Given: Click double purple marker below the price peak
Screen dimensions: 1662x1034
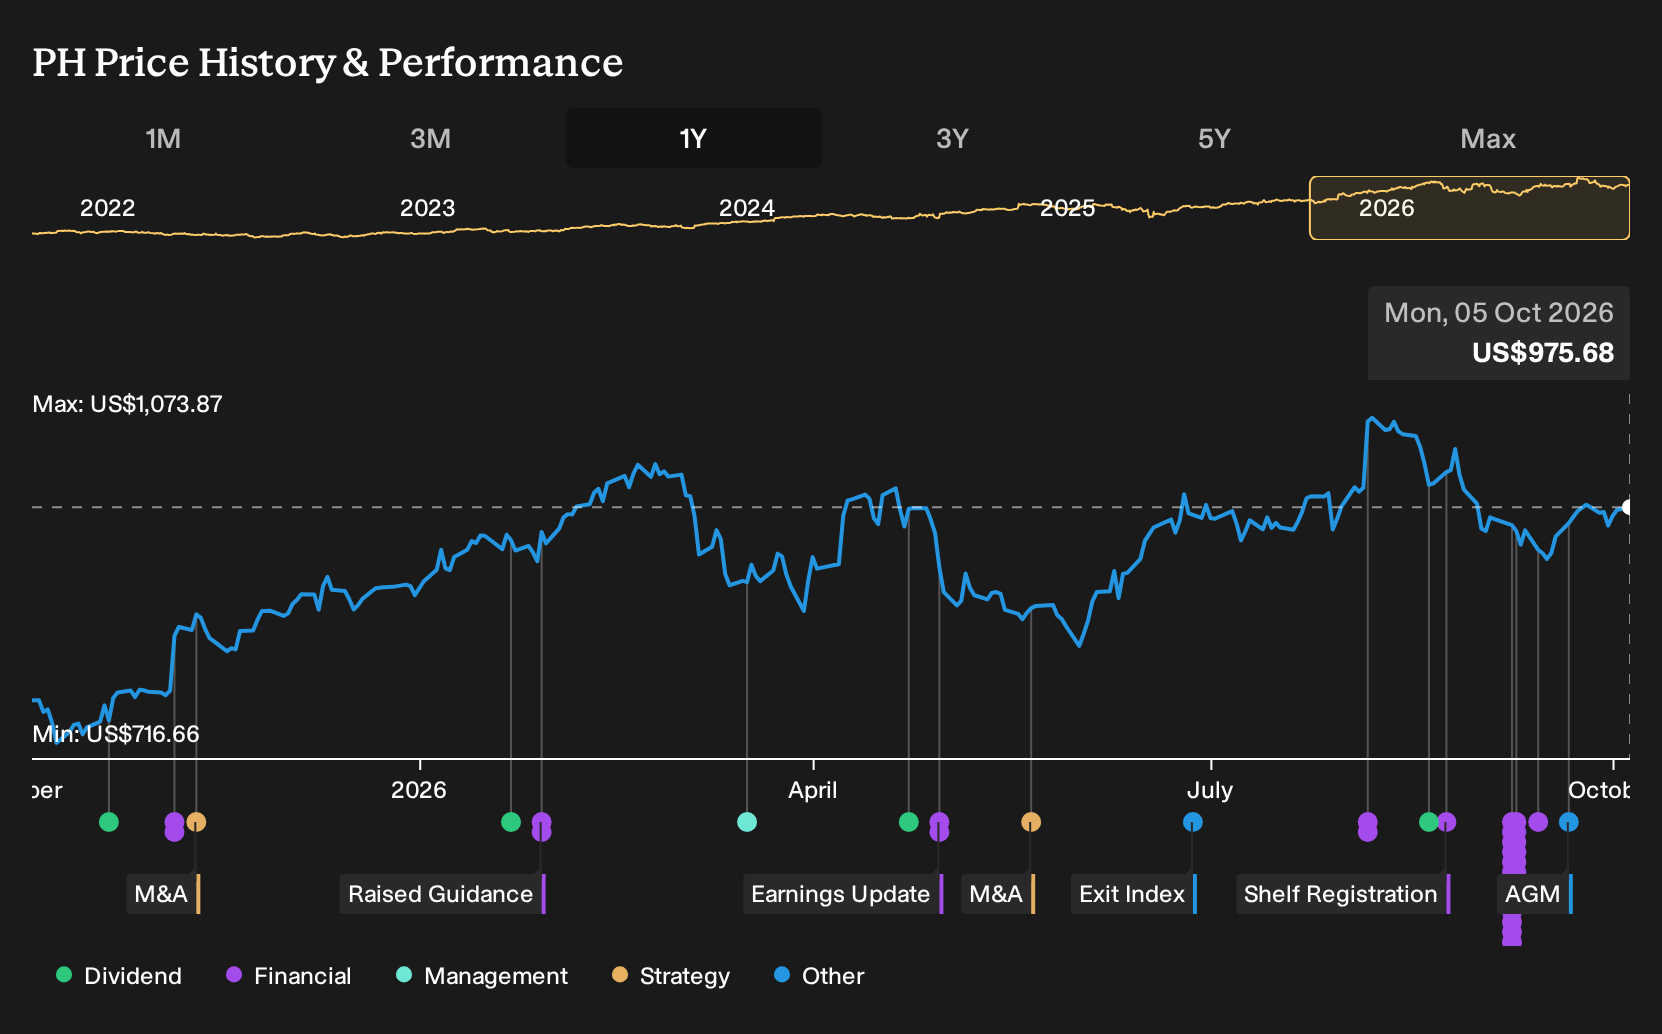Looking at the screenshot, I should click(1368, 827).
